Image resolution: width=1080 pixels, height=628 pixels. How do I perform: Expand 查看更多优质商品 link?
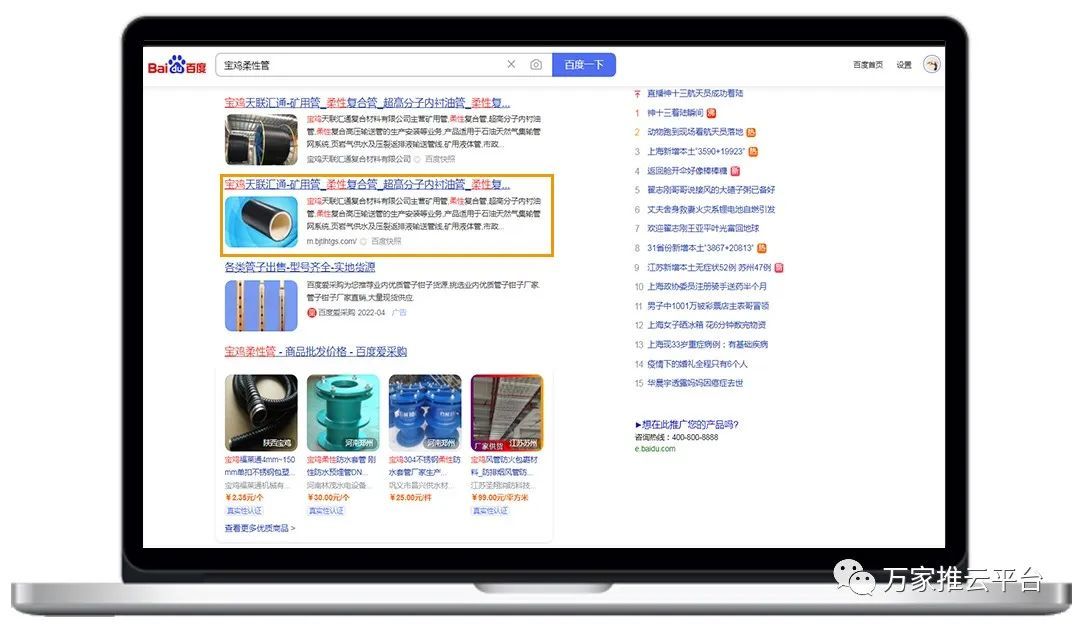pyautogui.click(x=260, y=528)
